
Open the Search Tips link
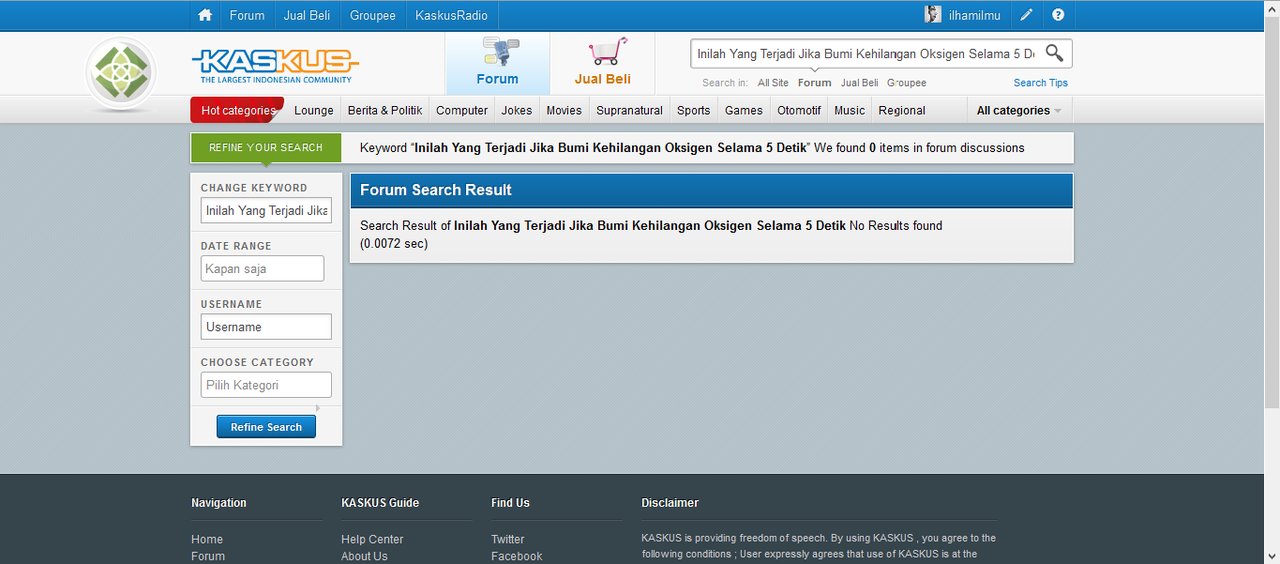click(1041, 83)
